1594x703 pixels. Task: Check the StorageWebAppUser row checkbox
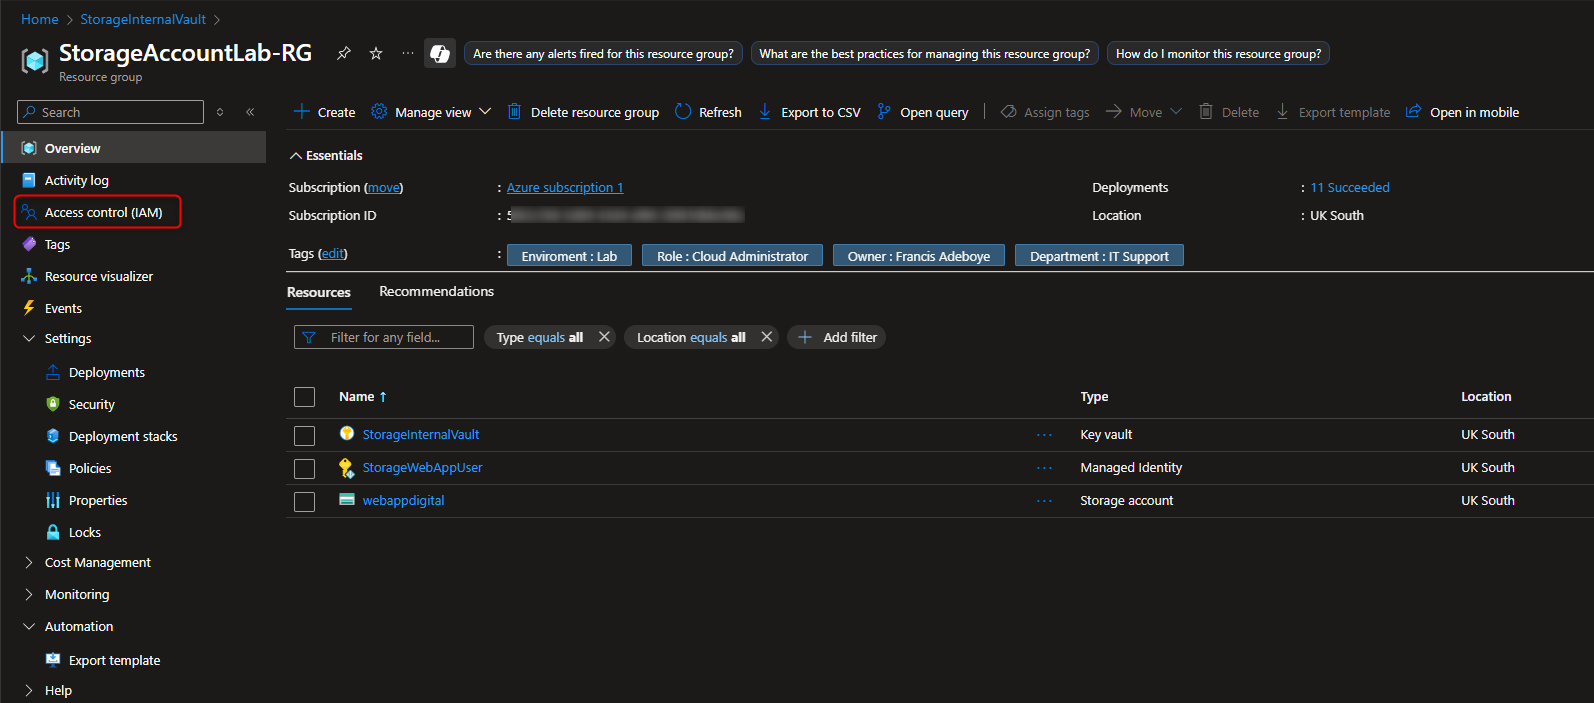305,468
